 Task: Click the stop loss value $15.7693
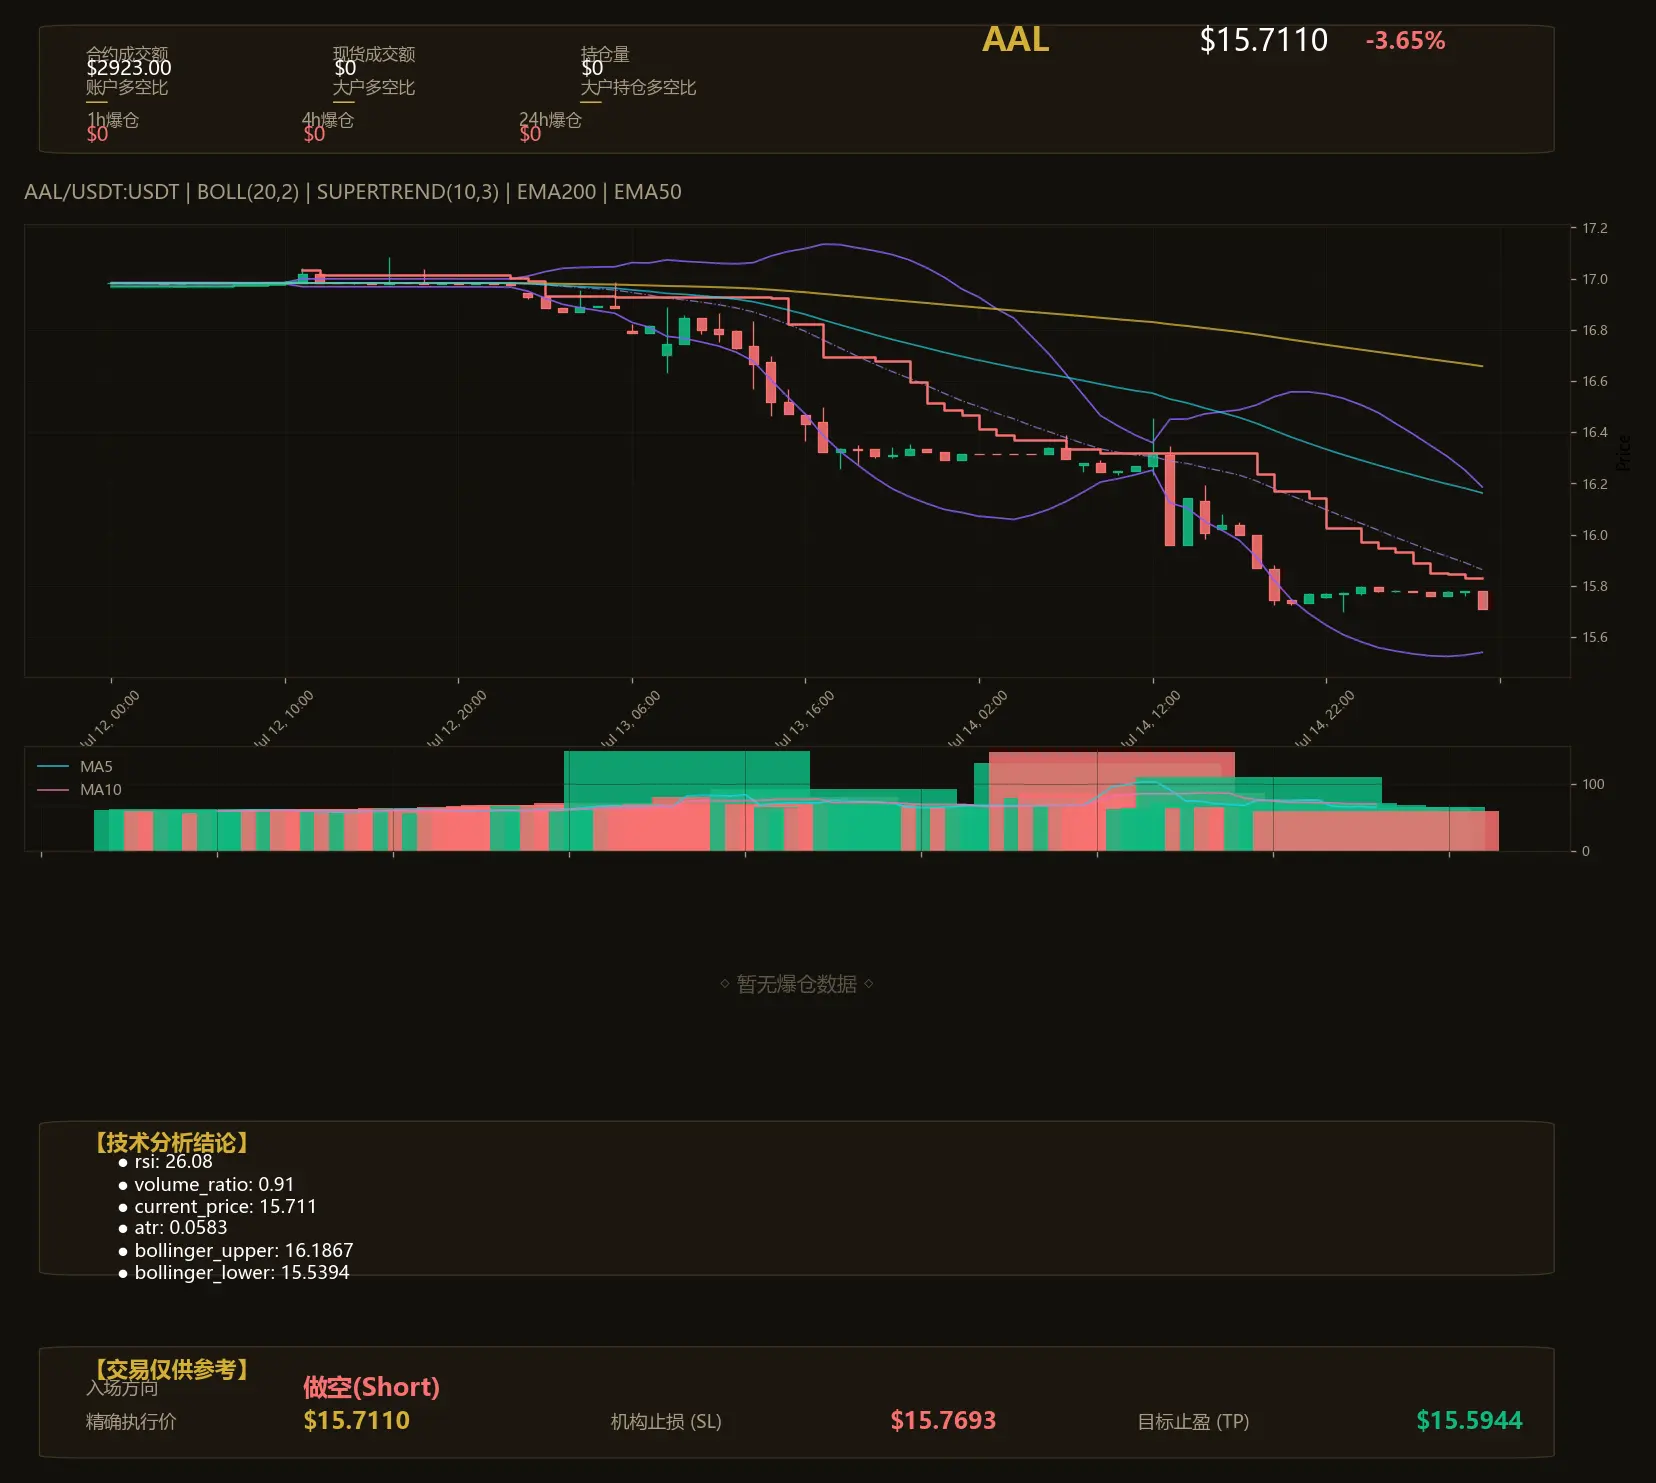[943, 1421]
